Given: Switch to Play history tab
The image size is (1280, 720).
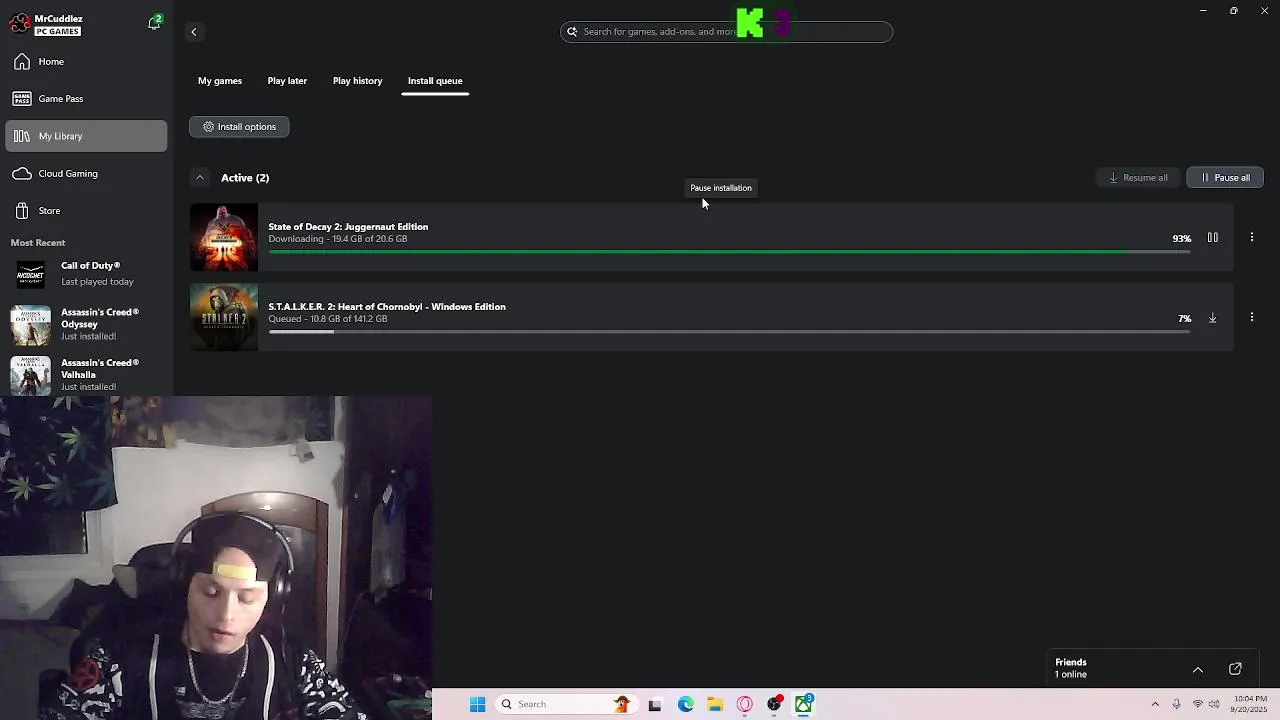Looking at the screenshot, I should coord(357,81).
